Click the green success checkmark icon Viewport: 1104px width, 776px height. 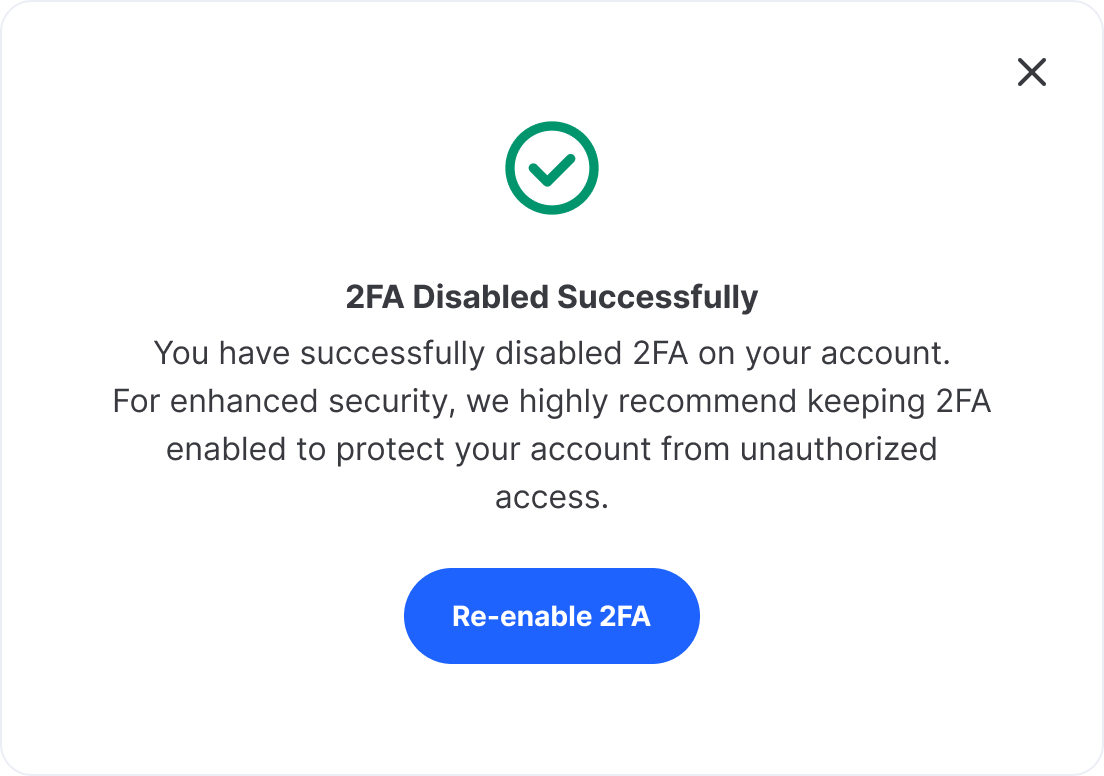[552, 168]
